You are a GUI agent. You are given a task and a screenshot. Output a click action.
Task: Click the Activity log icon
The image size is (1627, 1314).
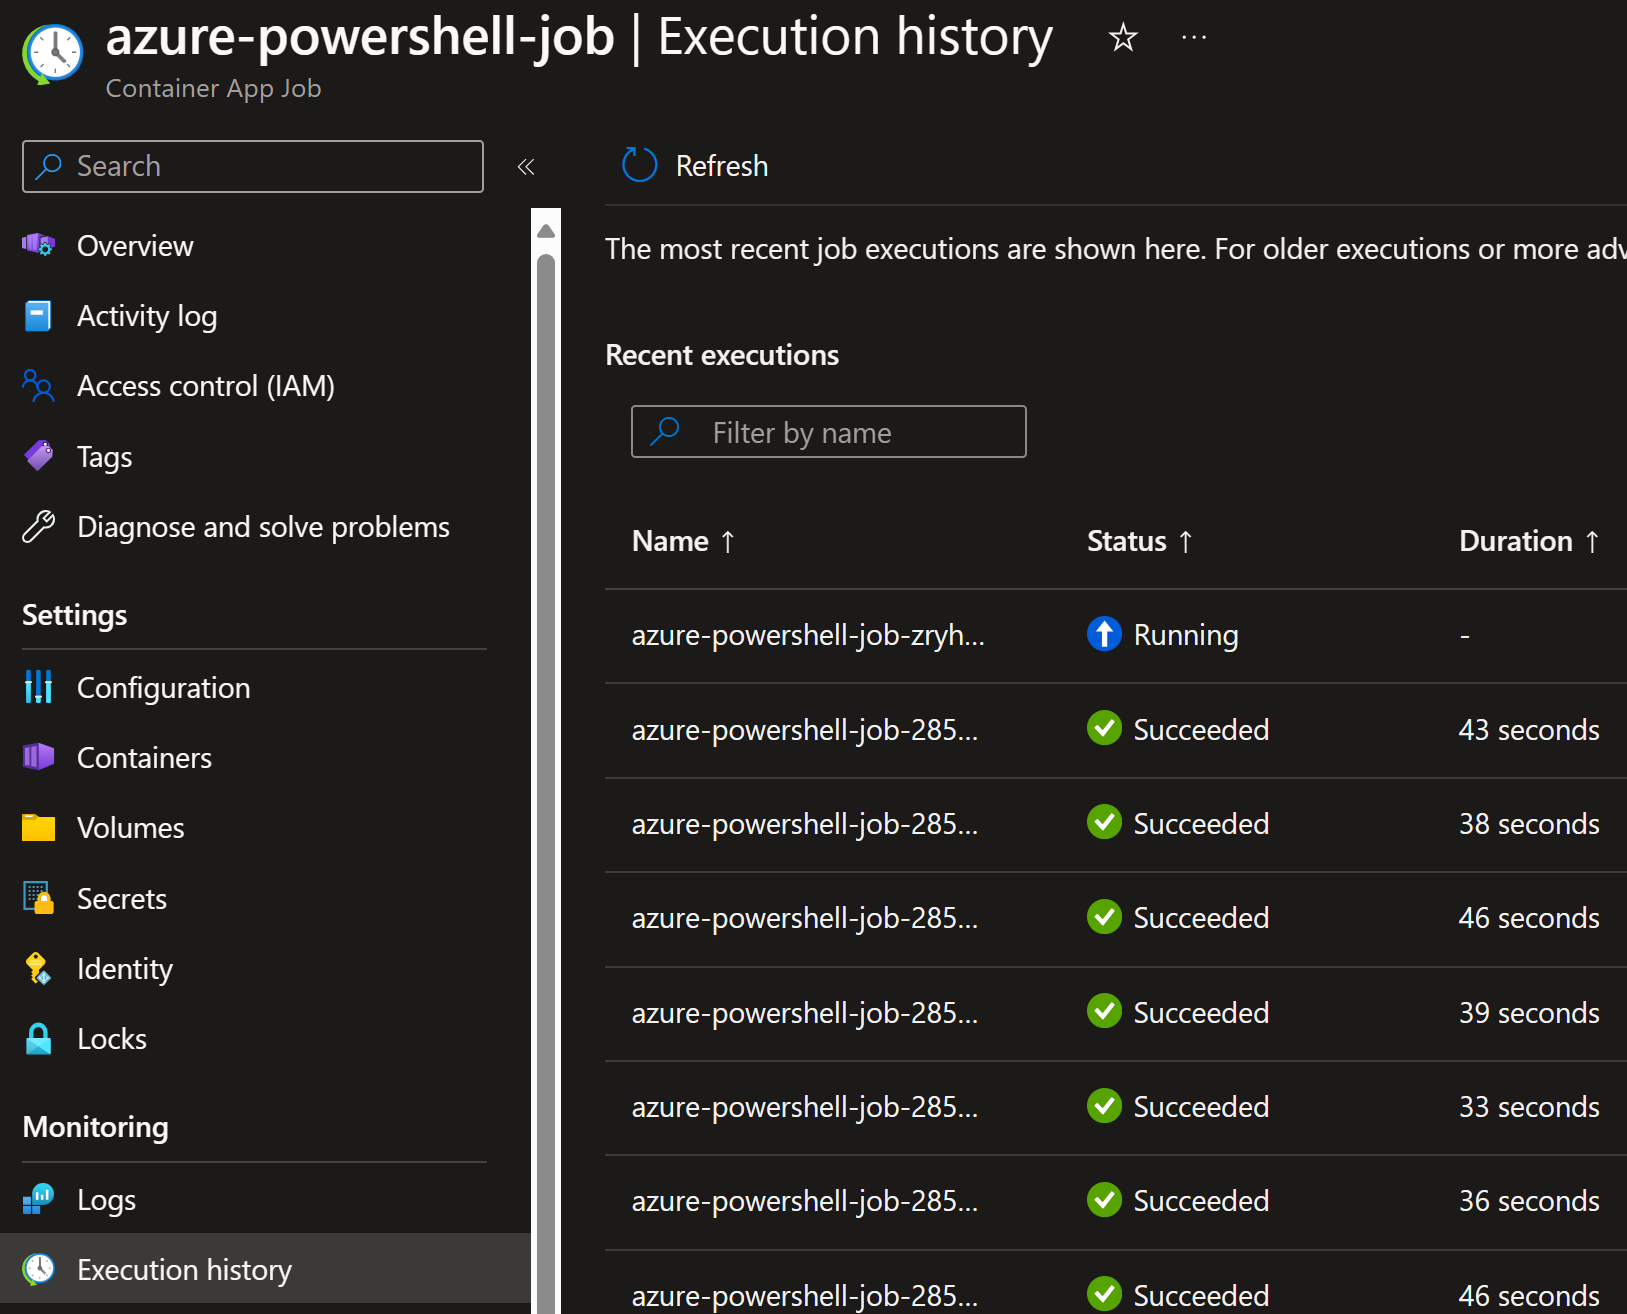pos(38,316)
